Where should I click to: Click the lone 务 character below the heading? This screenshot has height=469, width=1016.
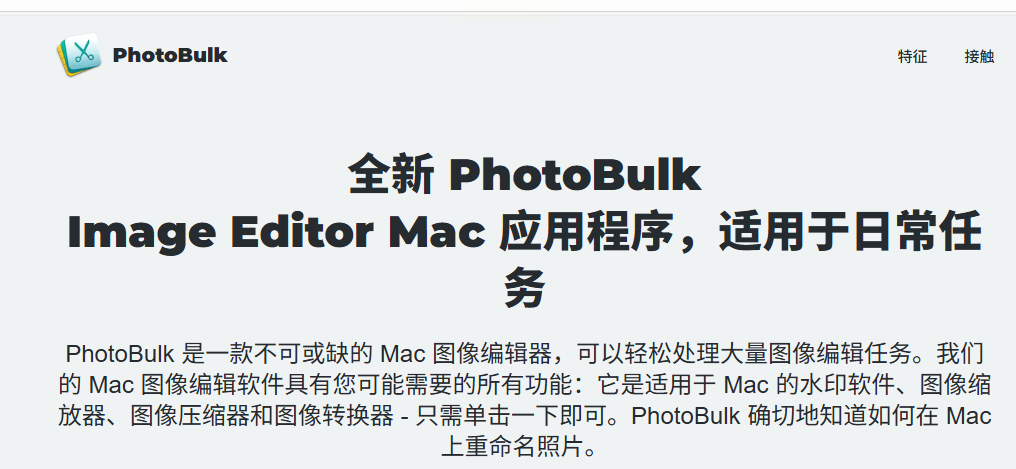click(x=525, y=288)
